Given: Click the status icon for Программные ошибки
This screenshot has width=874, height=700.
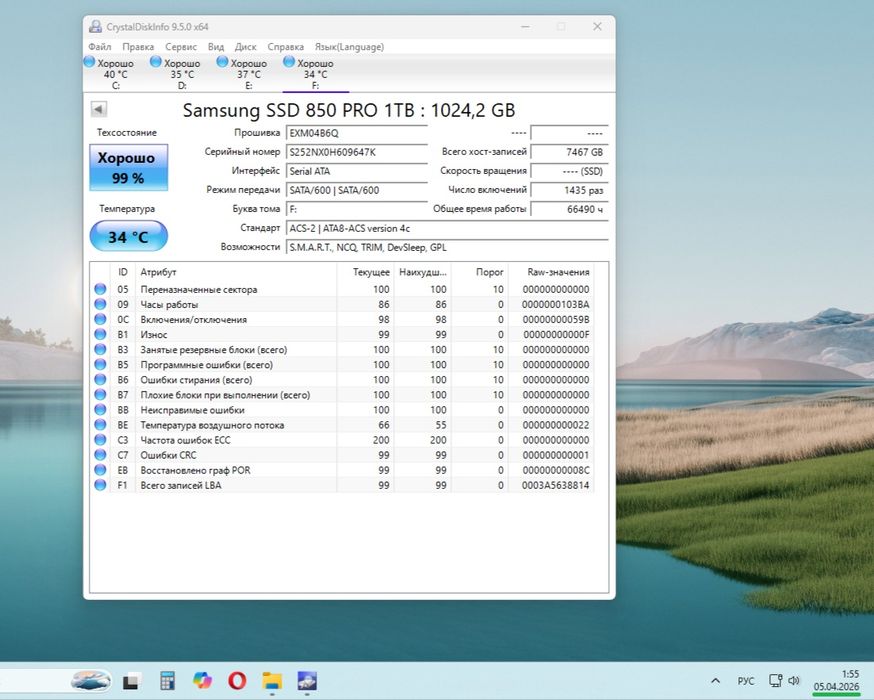Looking at the screenshot, I should click(100, 364).
